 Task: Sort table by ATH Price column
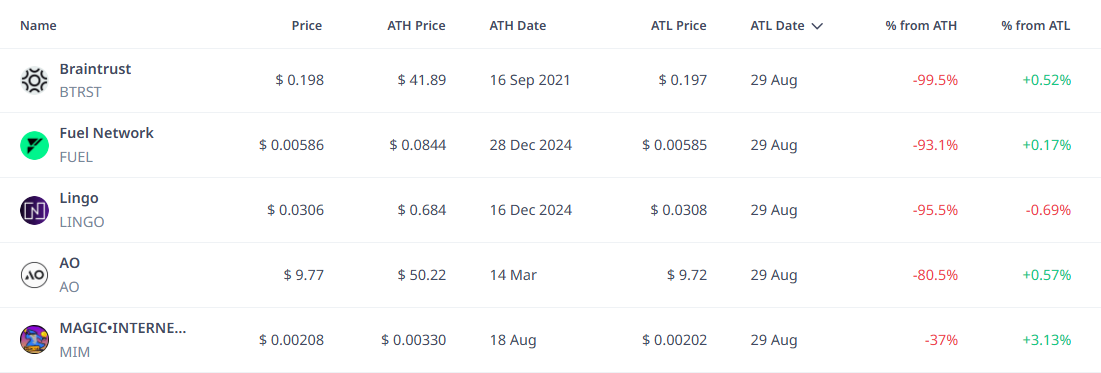click(x=416, y=26)
